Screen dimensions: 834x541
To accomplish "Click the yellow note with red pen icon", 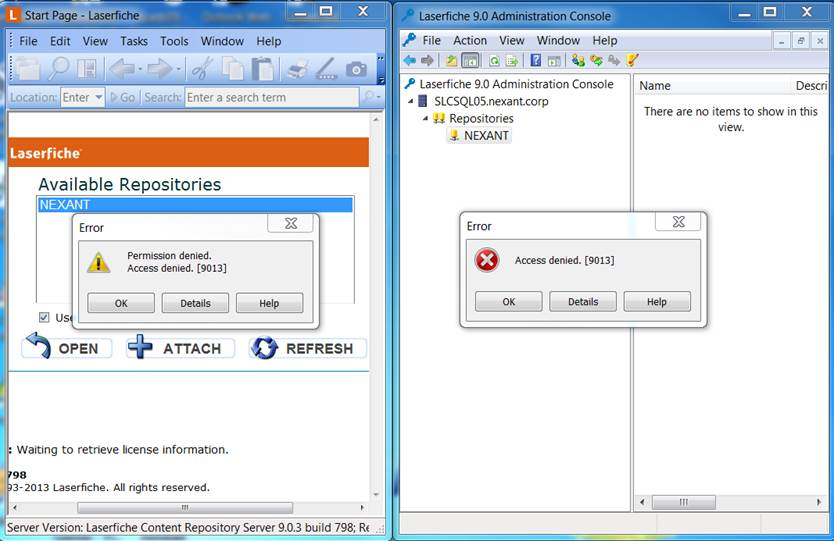I will click(x=632, y=60).
